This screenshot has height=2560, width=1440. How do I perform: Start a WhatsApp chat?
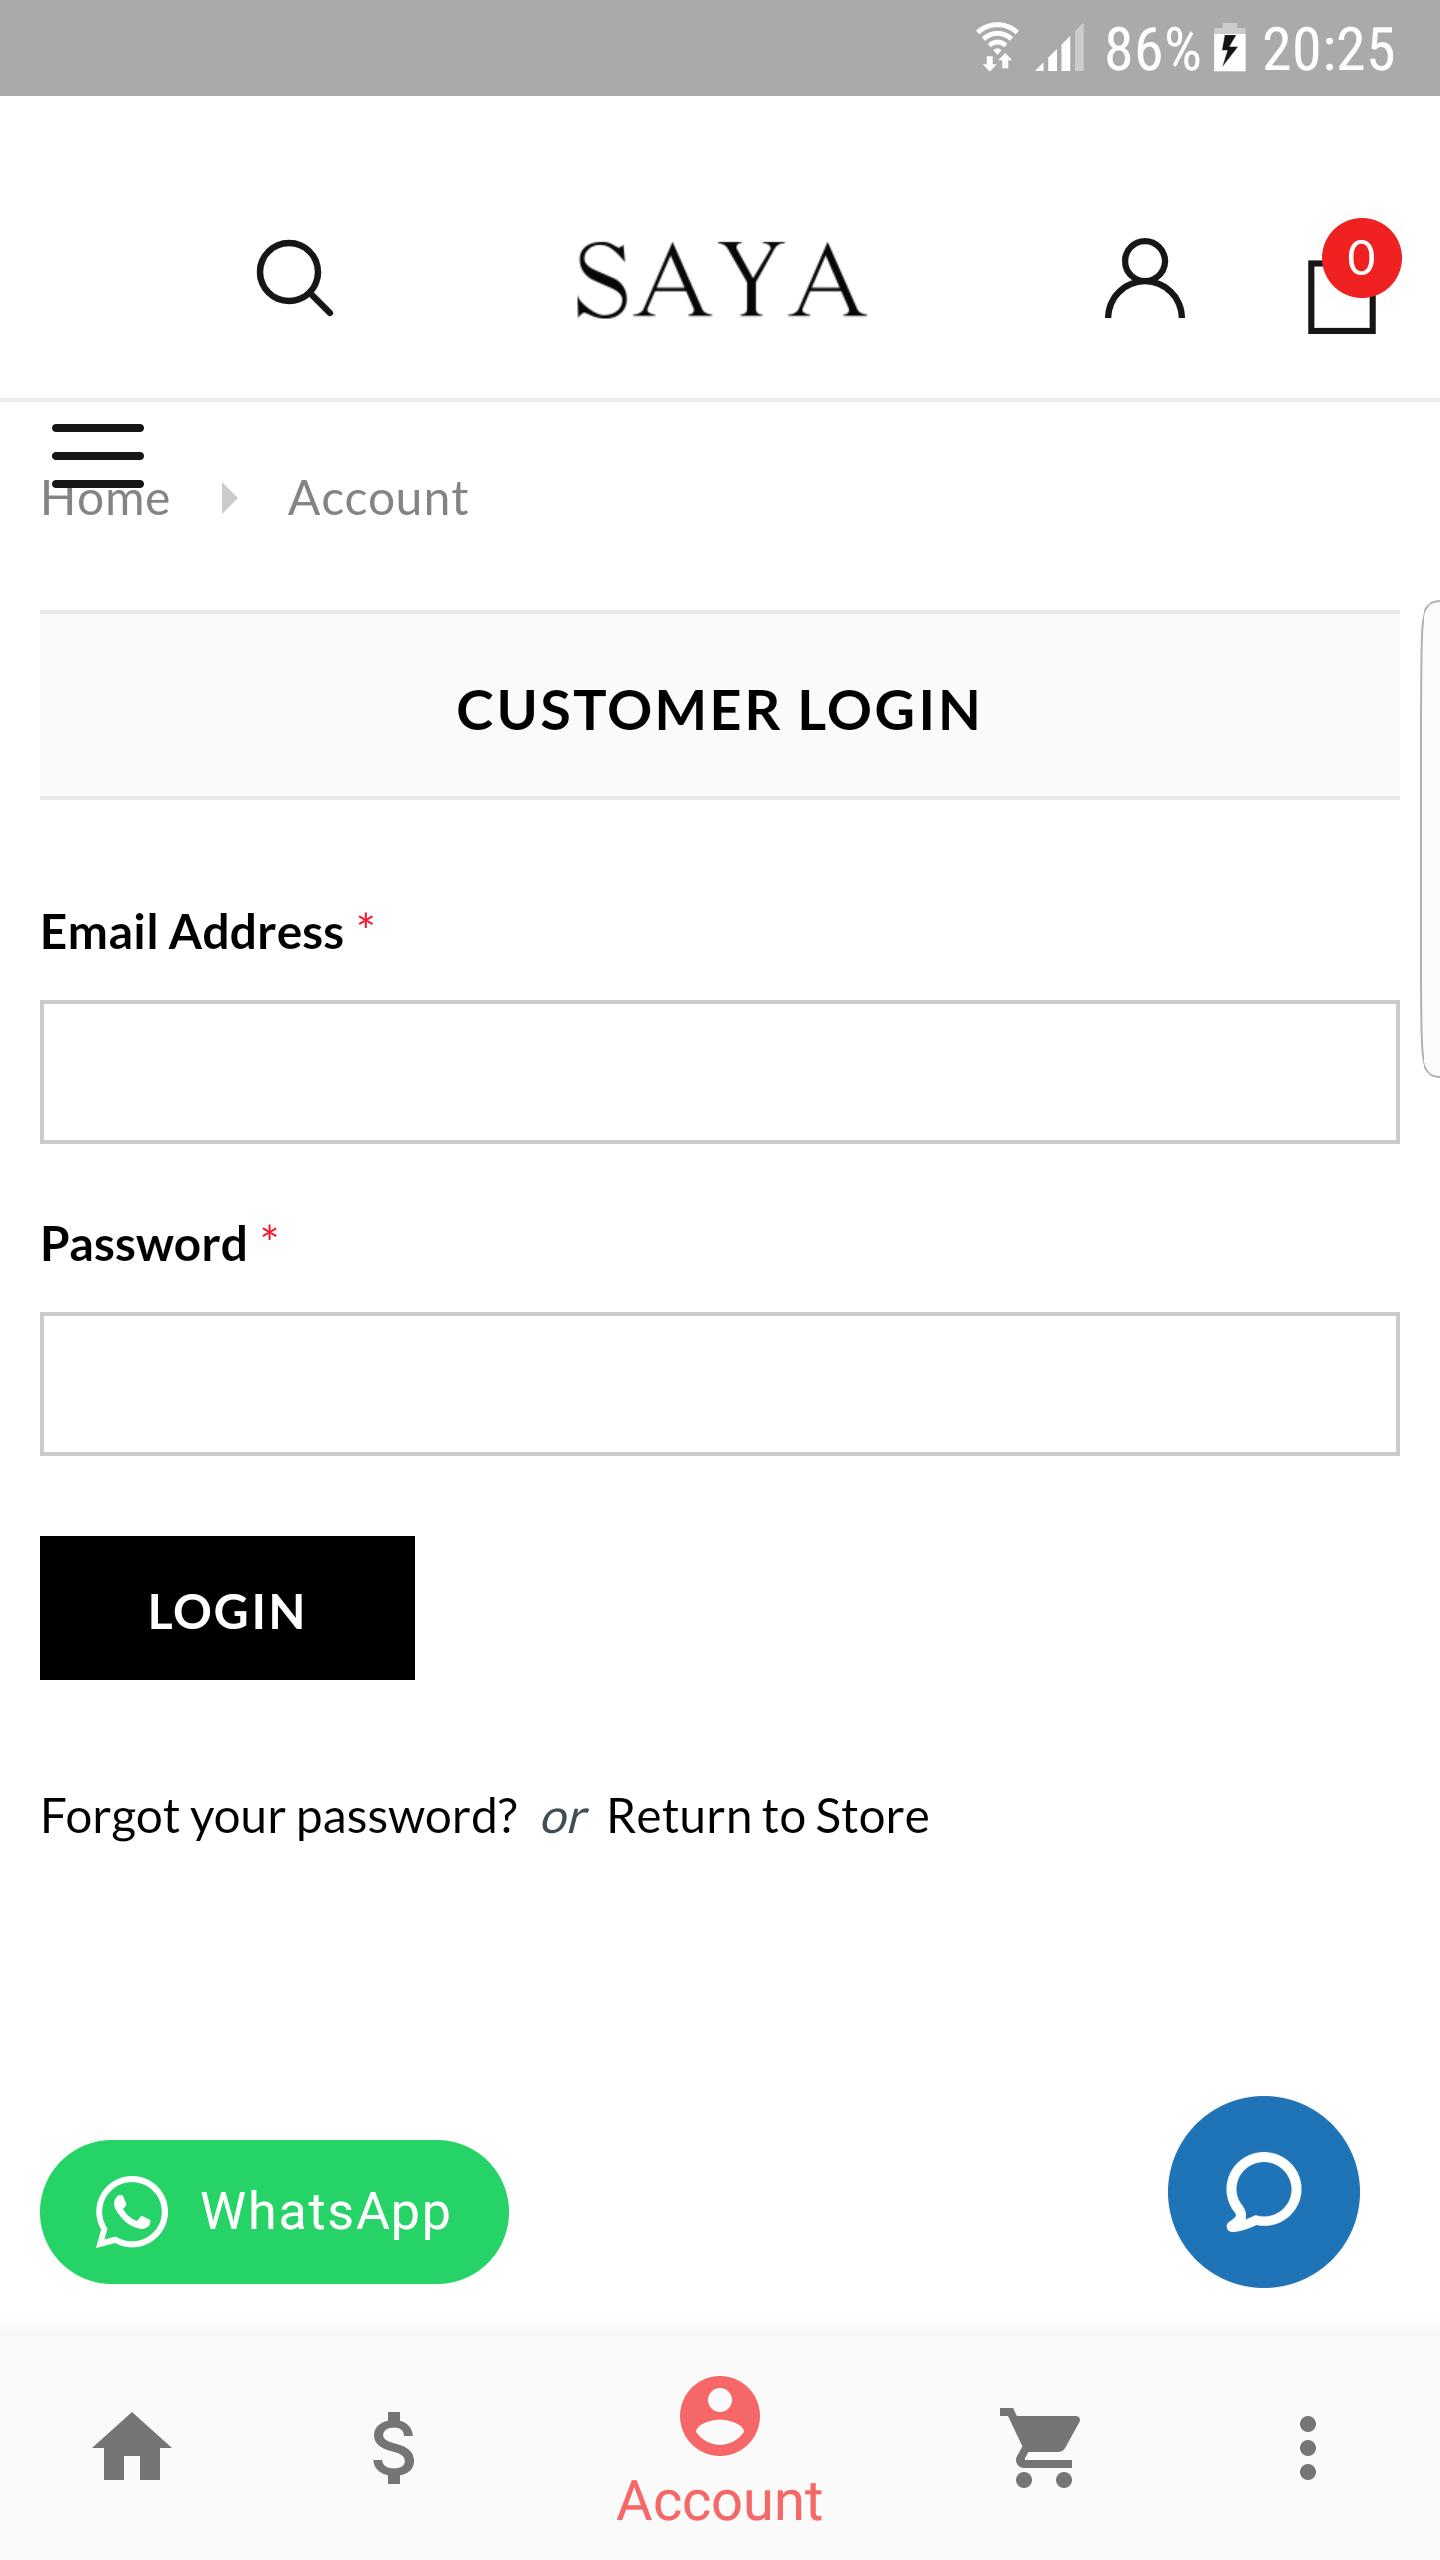pos(274,2211)
